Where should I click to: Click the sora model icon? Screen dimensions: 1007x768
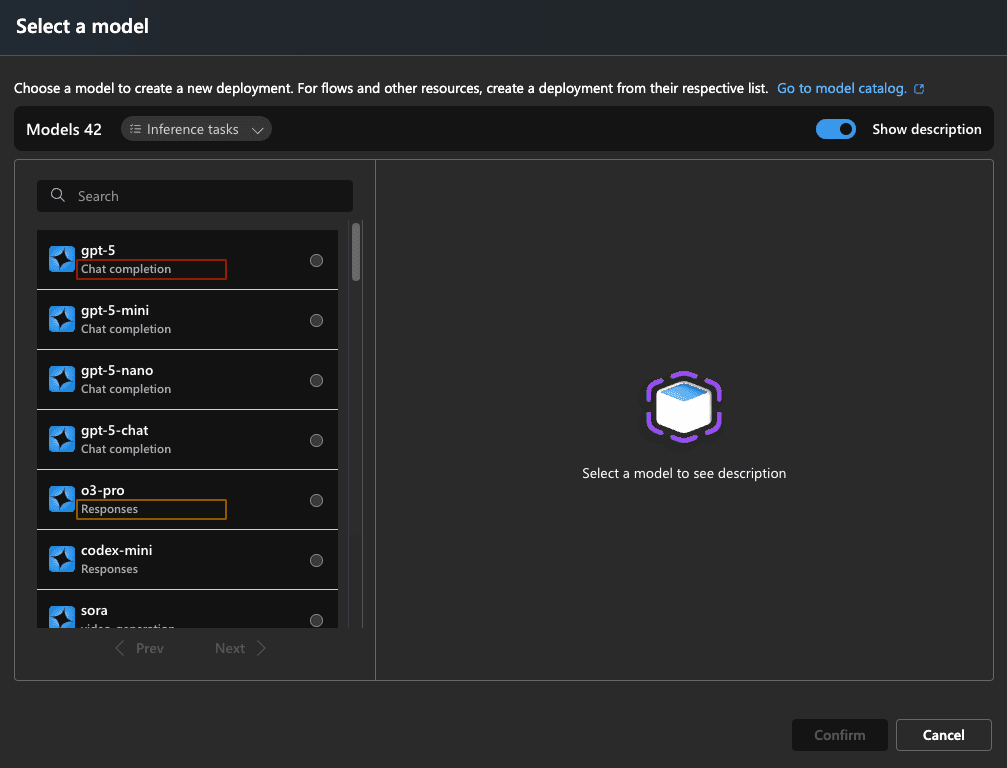(x=62, y=616)
